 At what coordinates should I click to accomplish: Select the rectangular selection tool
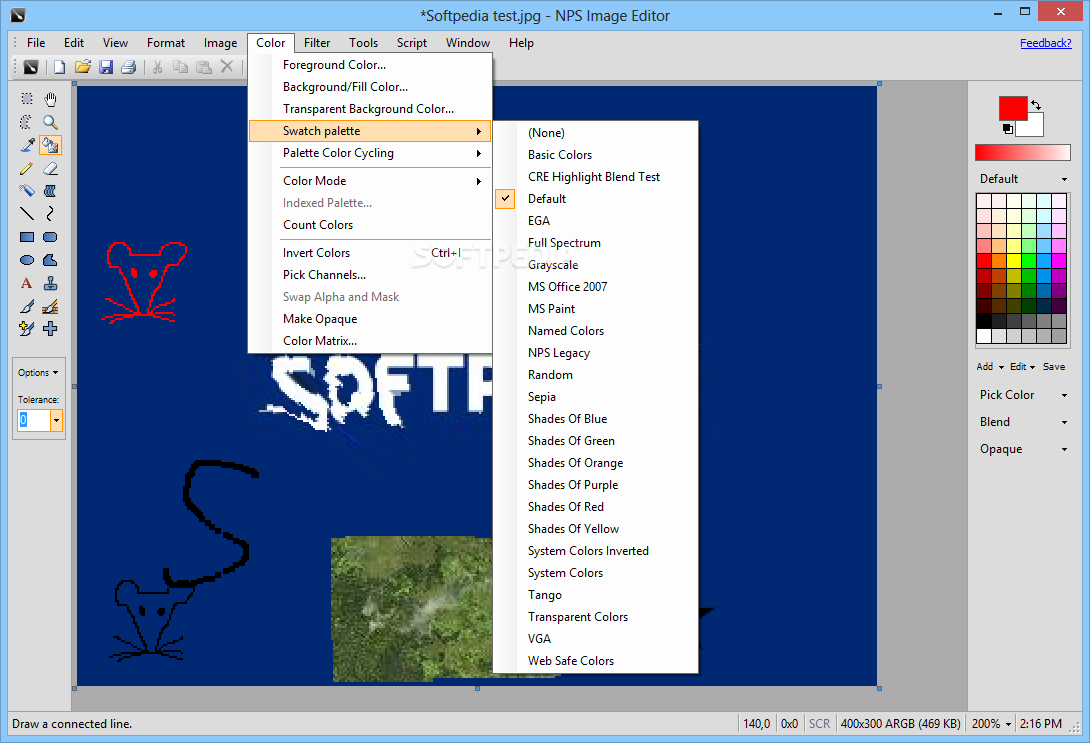pos(26,99)
